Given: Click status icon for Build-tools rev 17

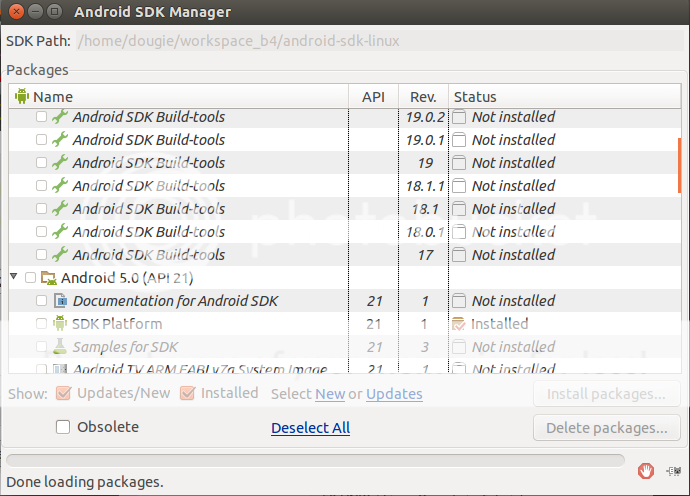Looking at the screenshot, I should point(459,255).
